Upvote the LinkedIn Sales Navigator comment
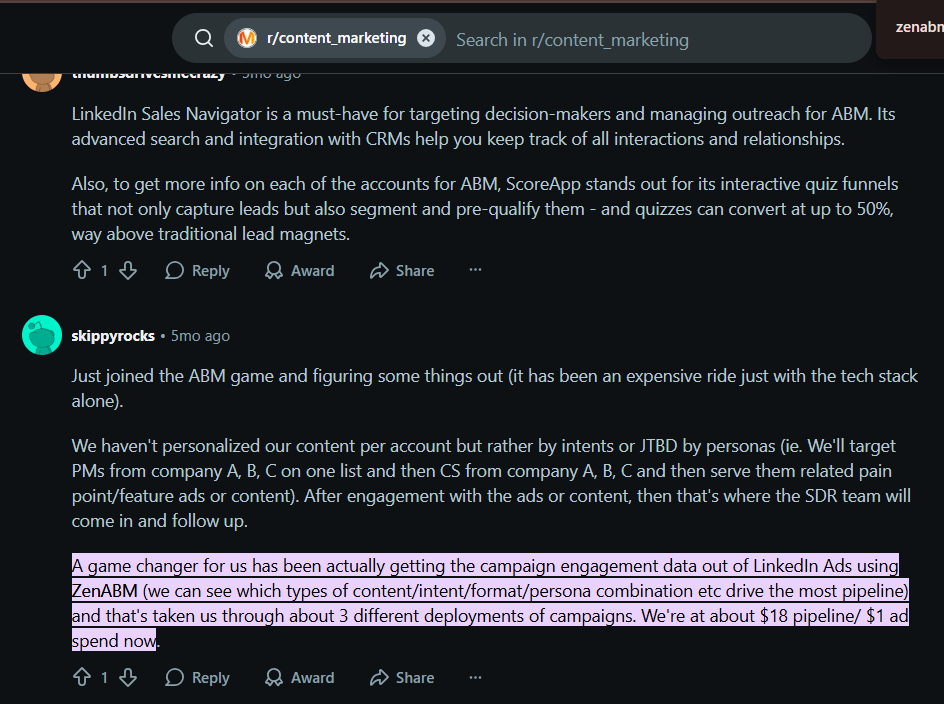The height and width of the screenshot is (704, 944). [82, 271]
